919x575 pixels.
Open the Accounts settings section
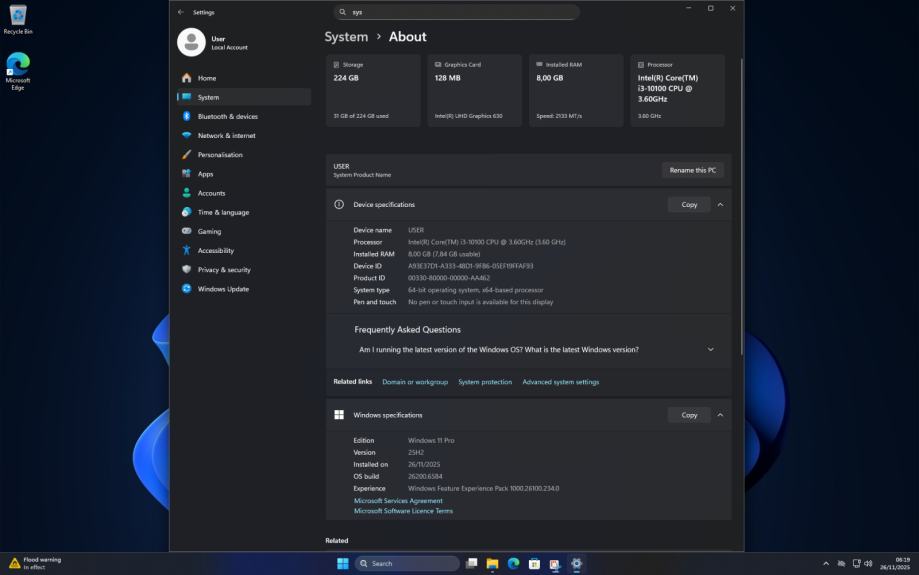click(211, 193)
